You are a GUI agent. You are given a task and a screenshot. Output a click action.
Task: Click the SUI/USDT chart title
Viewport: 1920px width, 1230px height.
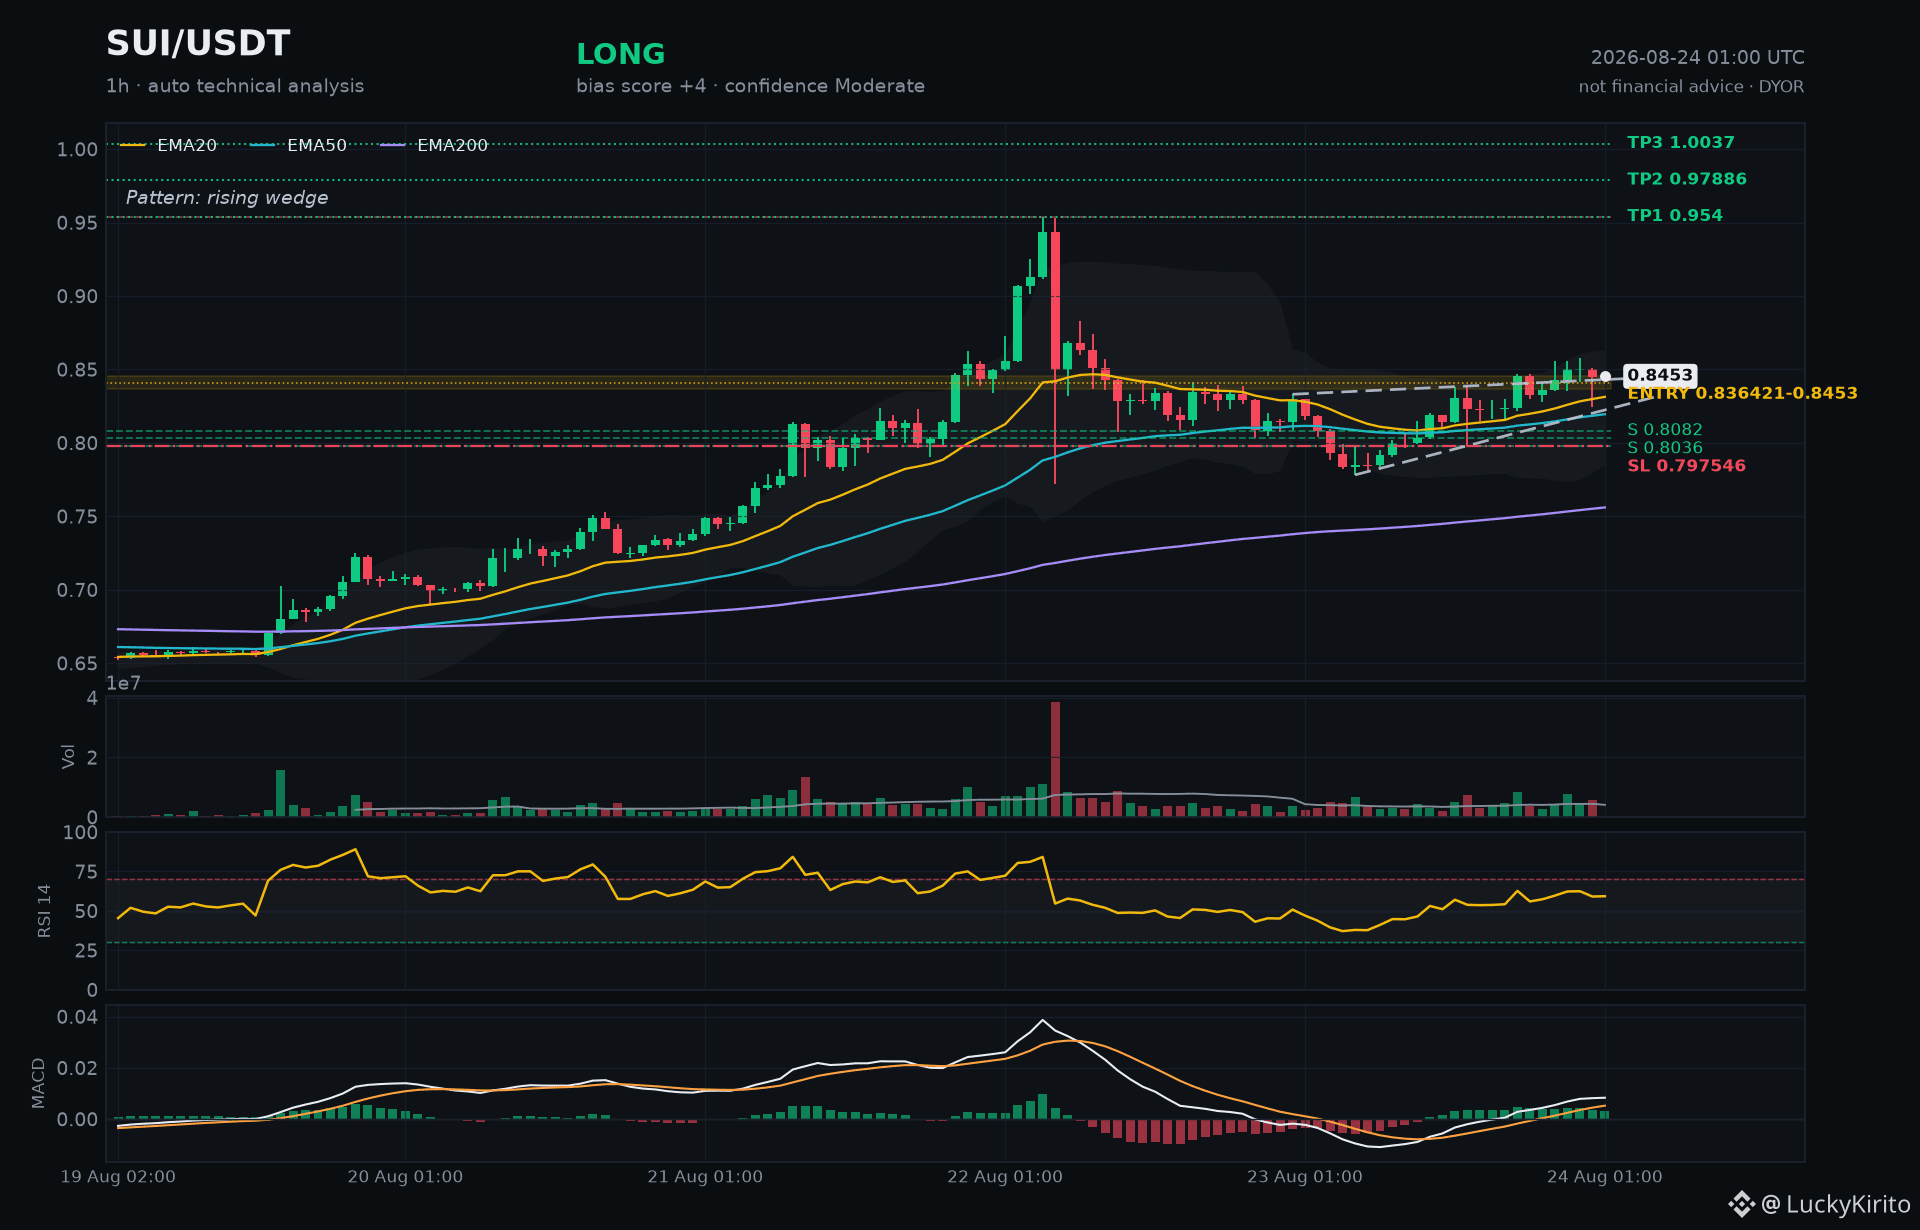point(198,44)
